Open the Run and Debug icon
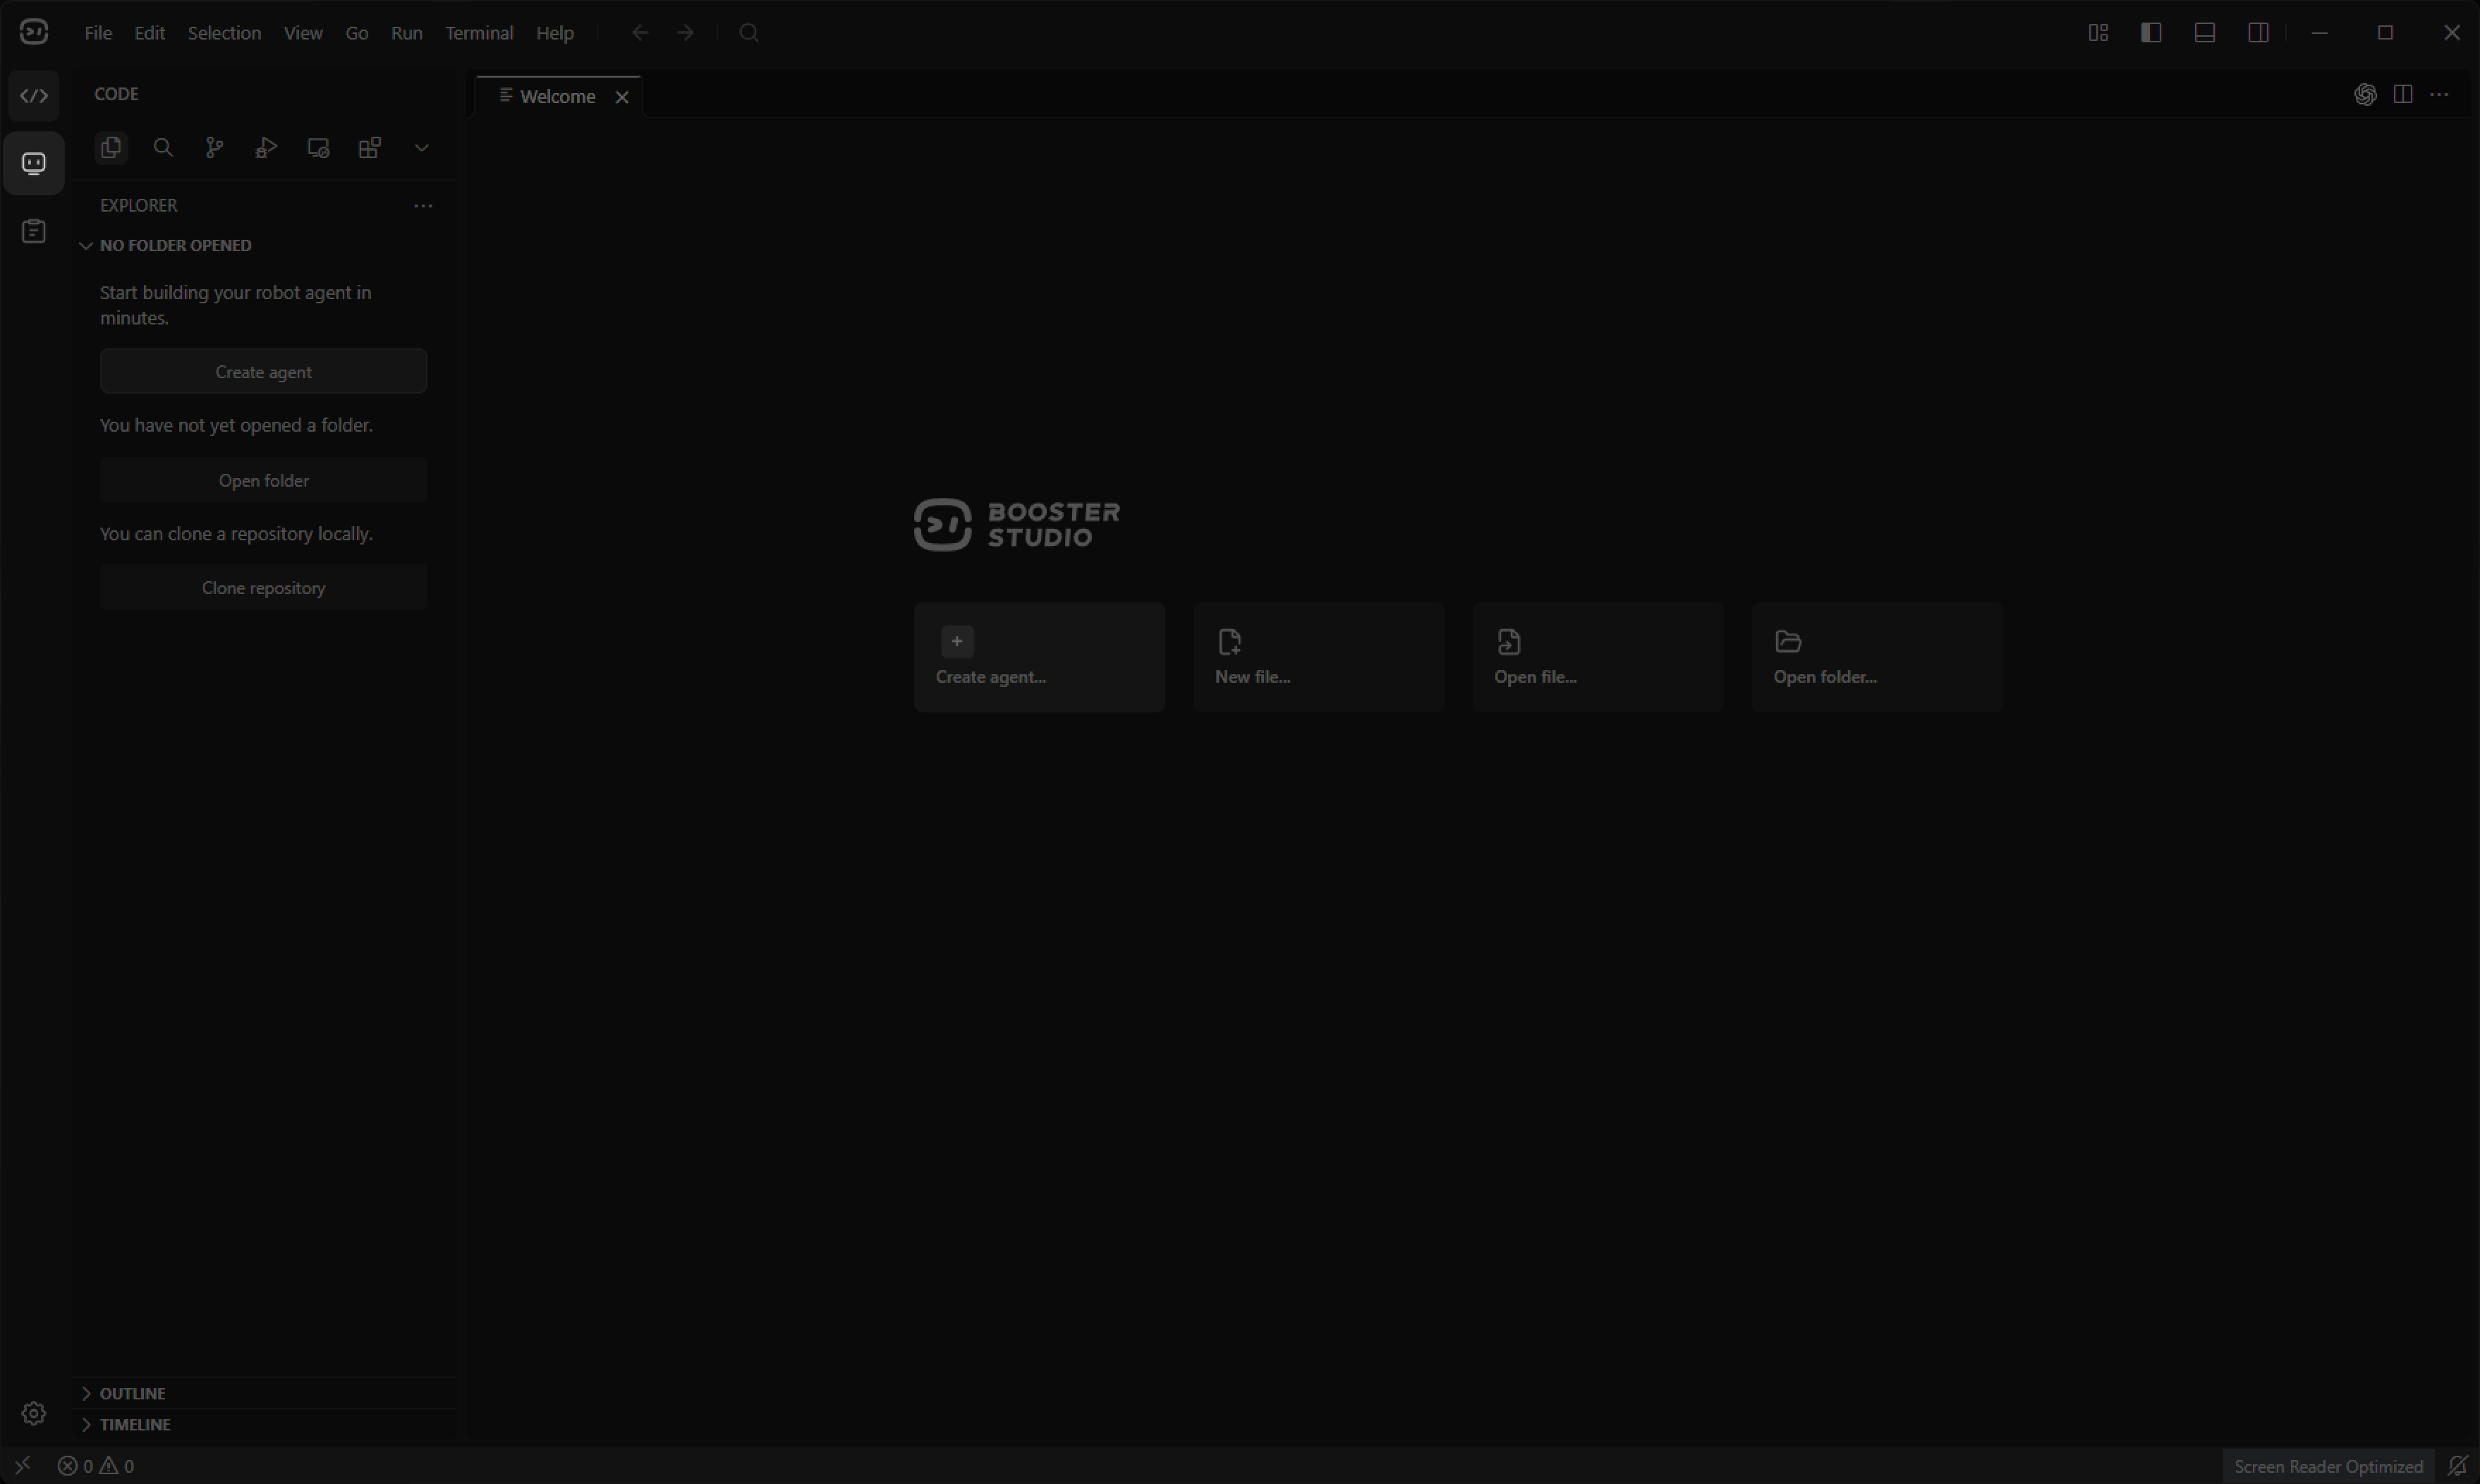Screen dimensions: 2480x1484 pos(266,148)
